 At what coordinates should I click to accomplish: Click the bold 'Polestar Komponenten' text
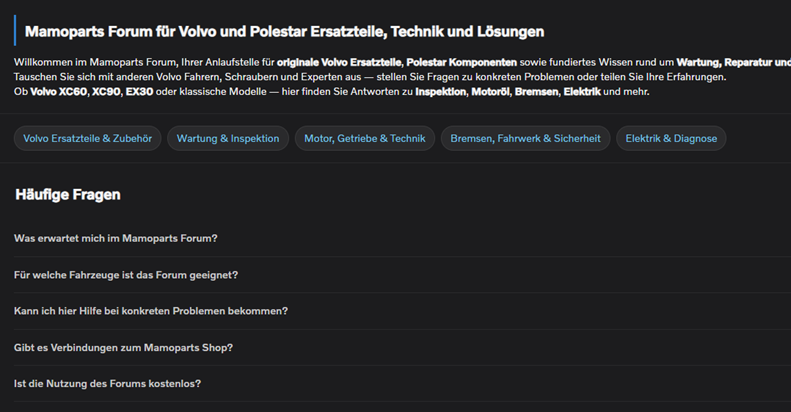pos(462,63)
